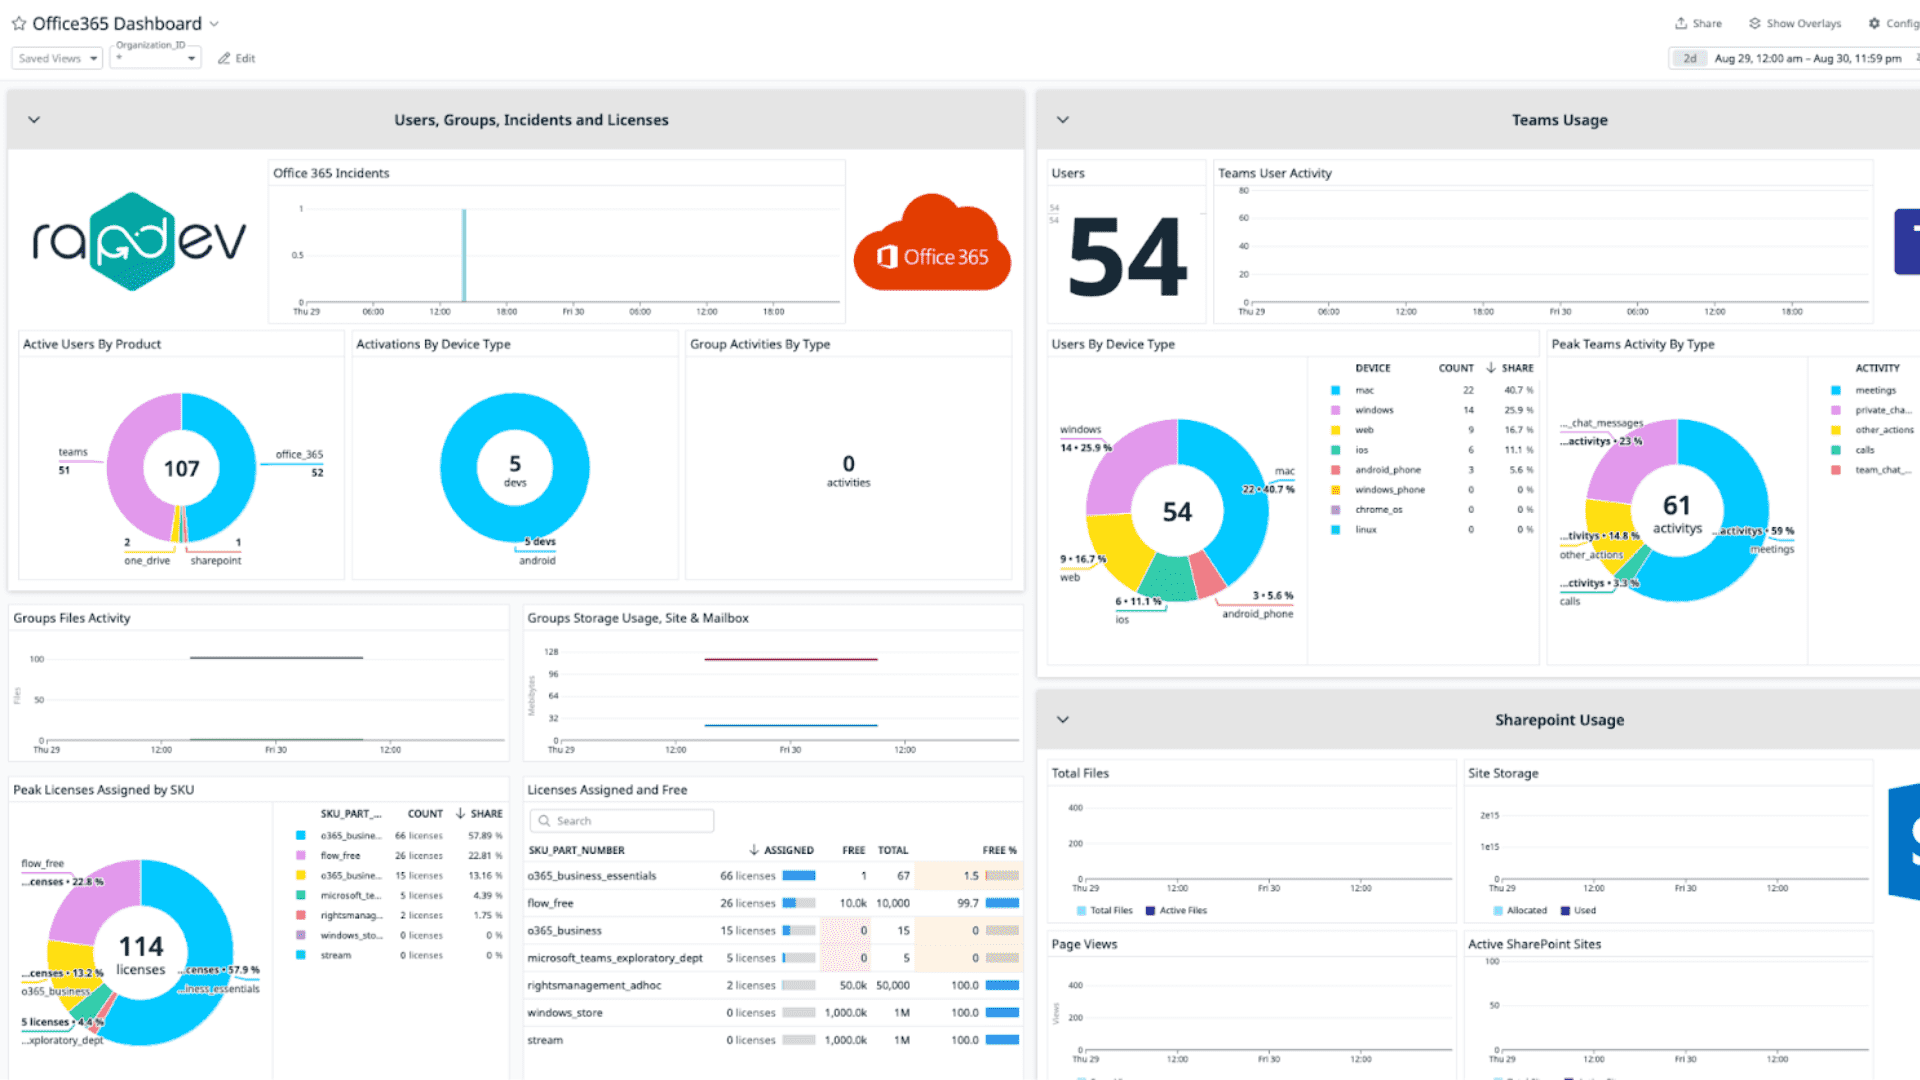Open the Office365 Dashboard title dropdown
This screenshot has width=1920, height=1080.
pos(214,24)
